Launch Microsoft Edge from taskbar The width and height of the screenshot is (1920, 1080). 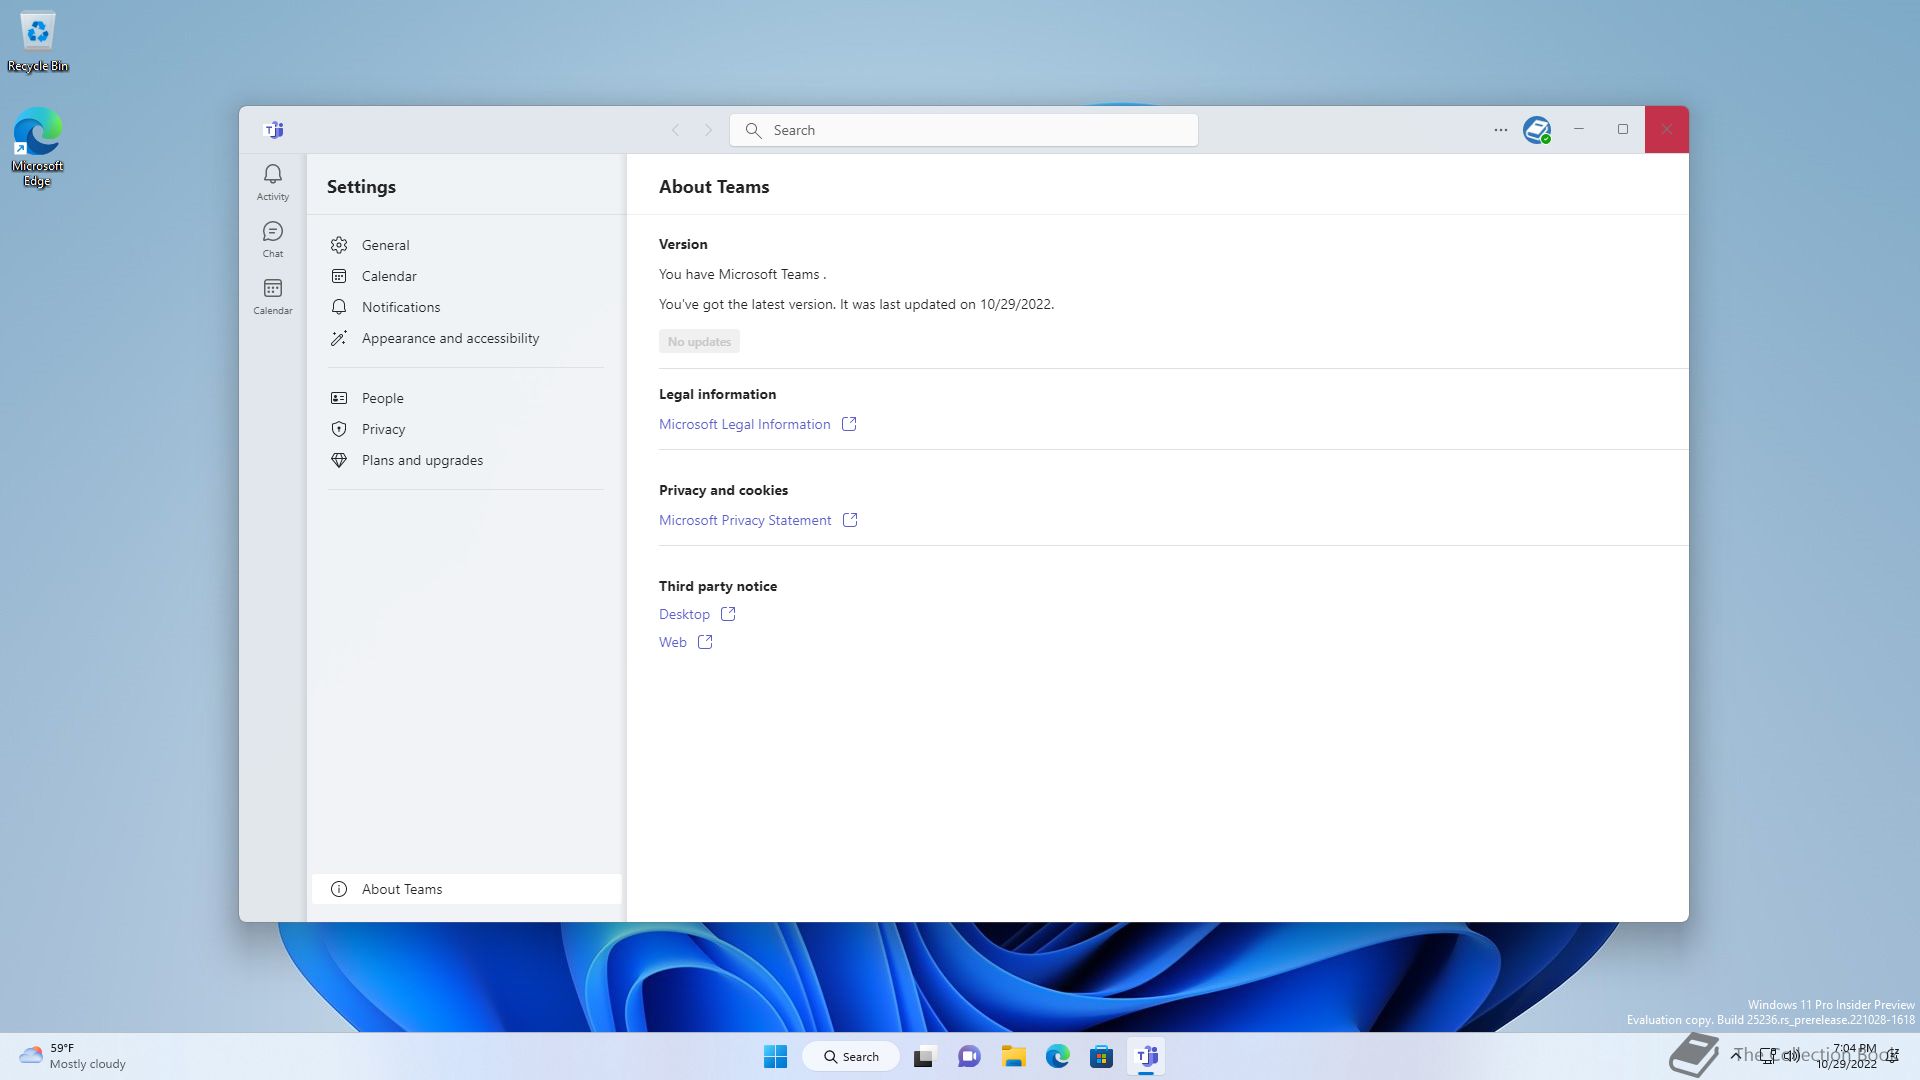pos(1058,1056)
